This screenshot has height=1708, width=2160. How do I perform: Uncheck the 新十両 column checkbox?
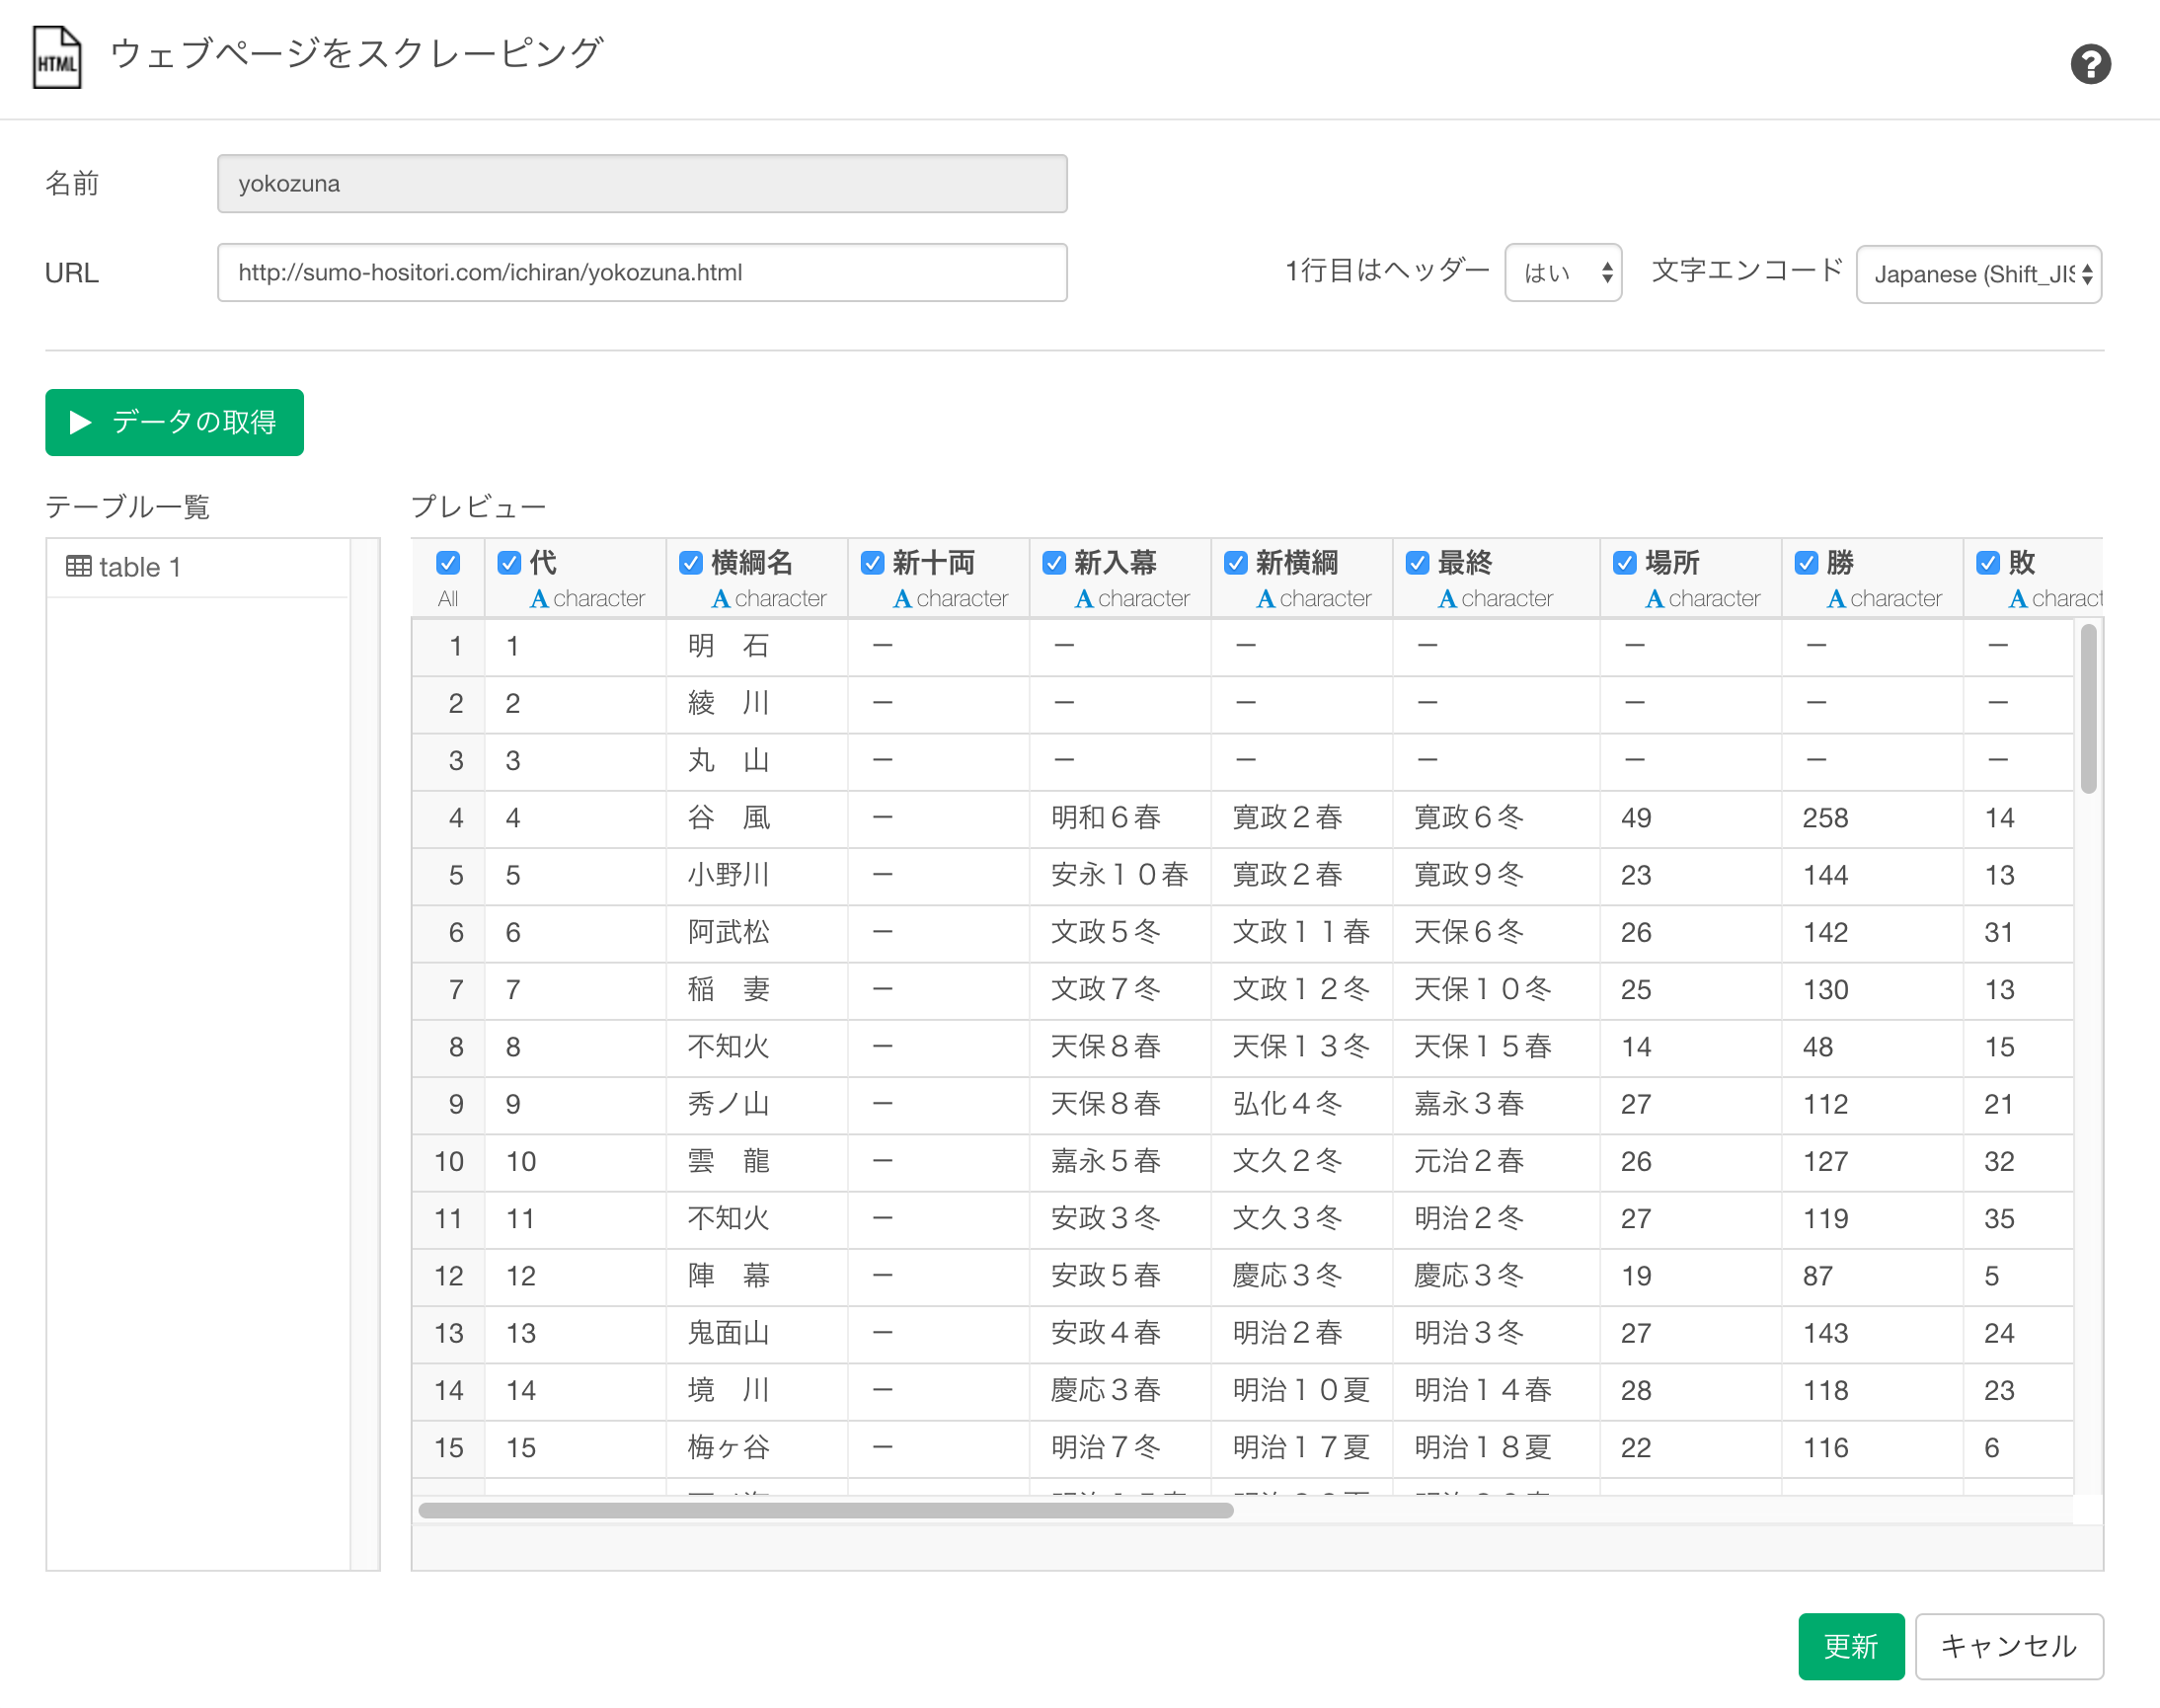pyautogui.click(x=872, y=563)
